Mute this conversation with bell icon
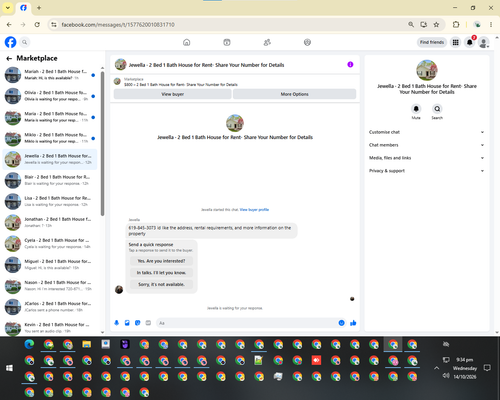This screenshot has width=500, height=400. 416,109
